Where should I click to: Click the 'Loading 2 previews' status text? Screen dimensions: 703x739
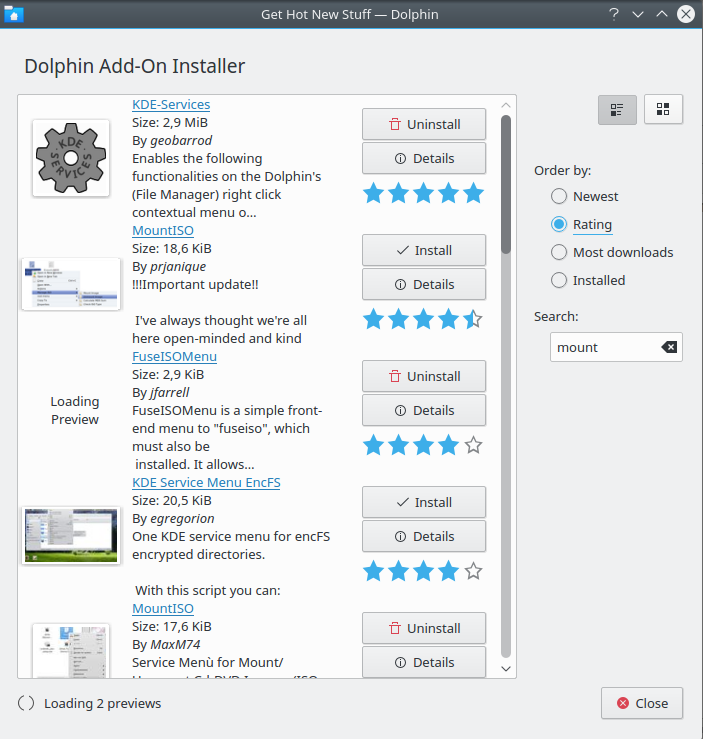[103, 703]
